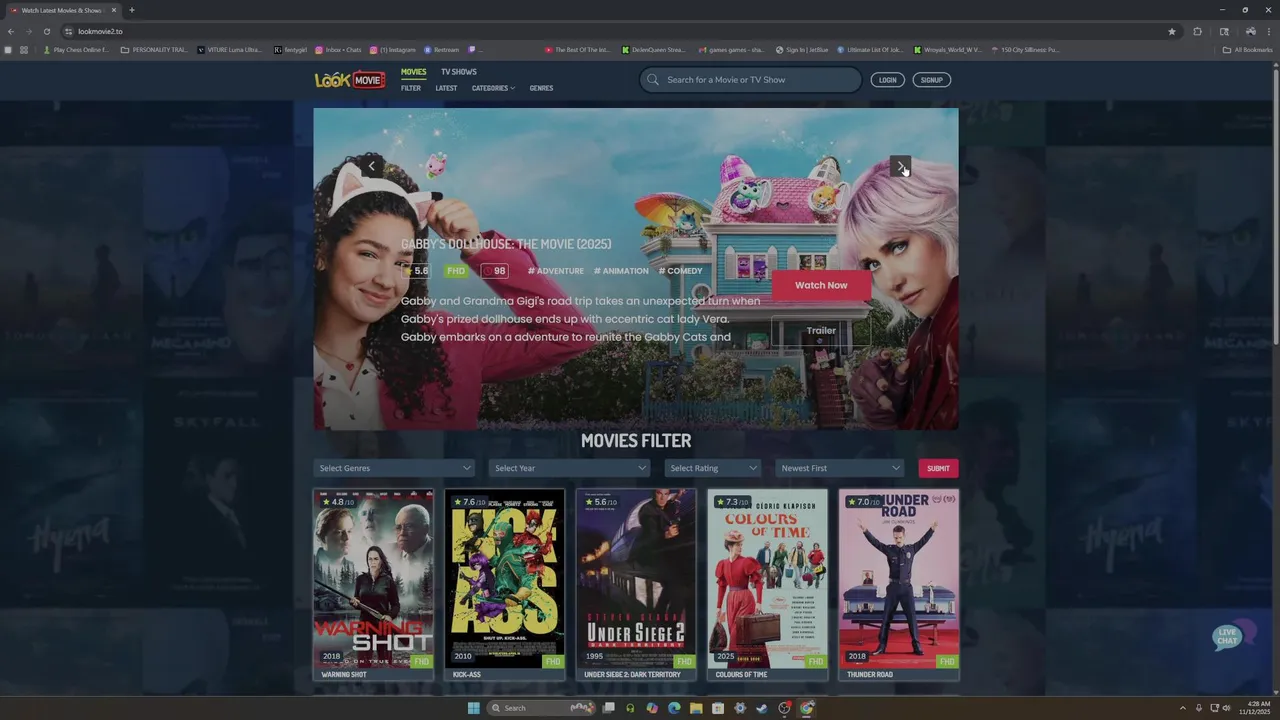Open Chrome profile avatar
The height and width of the screenshot is (720, 1280).
(1250, 31)
